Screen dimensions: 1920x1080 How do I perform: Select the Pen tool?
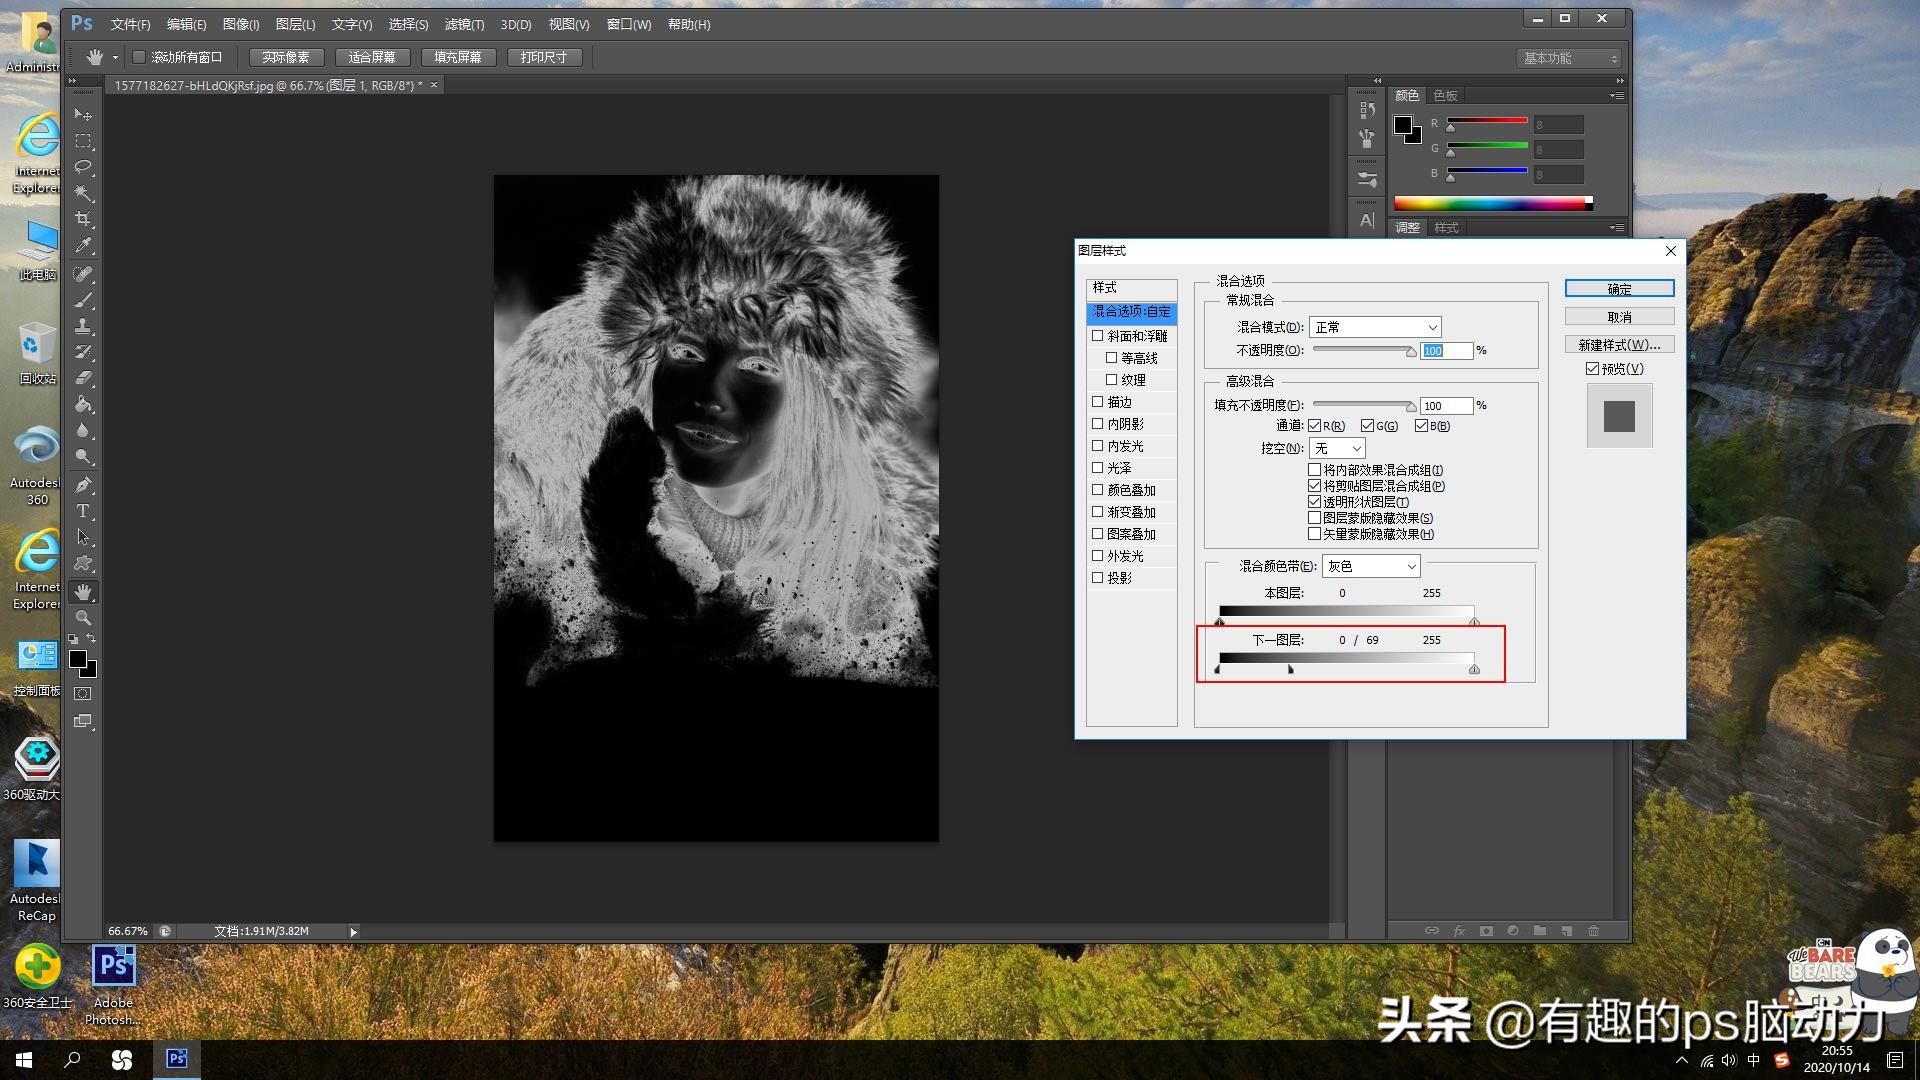tap(83, 485)
